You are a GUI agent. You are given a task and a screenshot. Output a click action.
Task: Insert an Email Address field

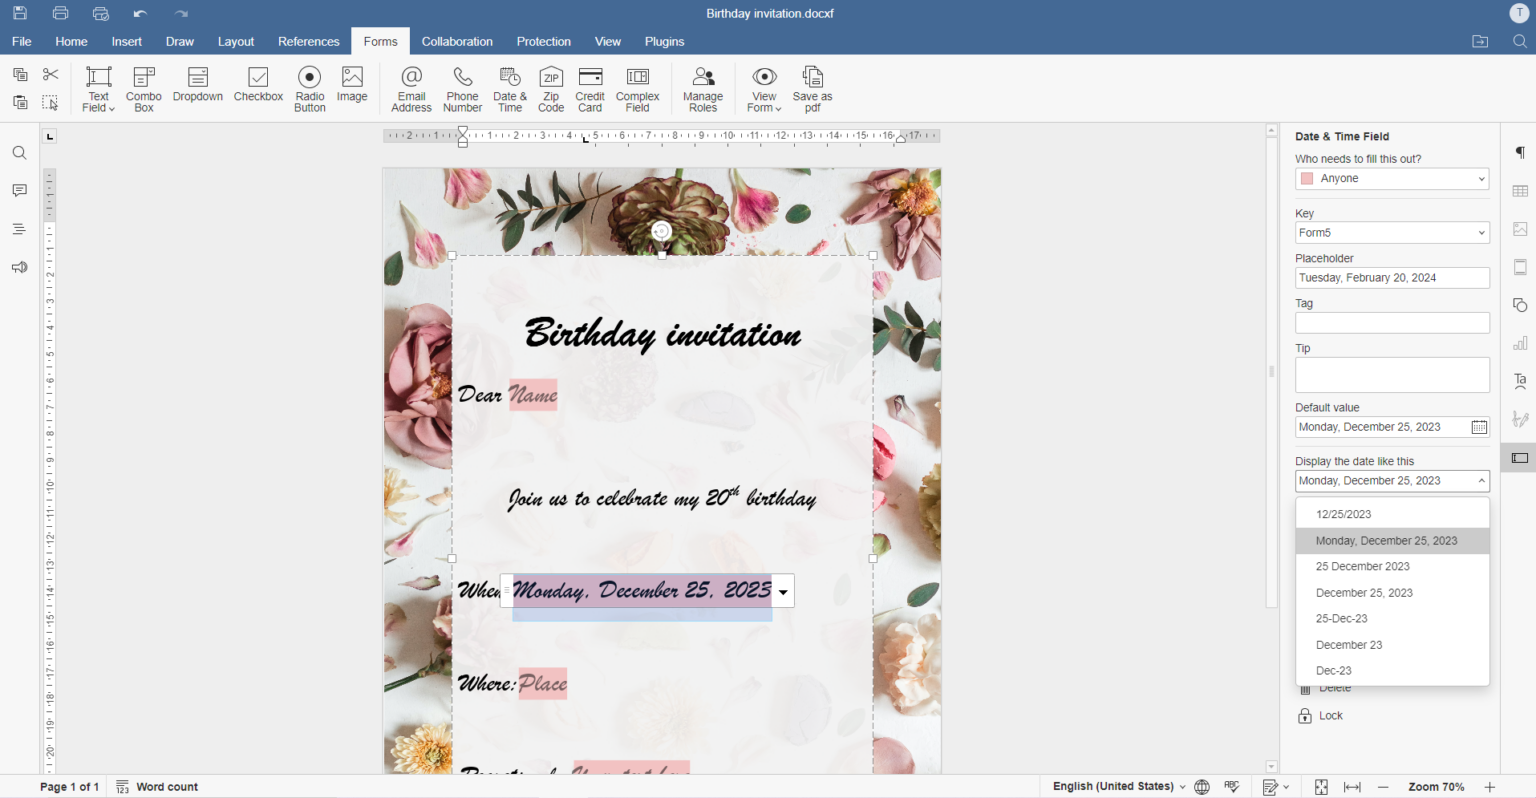(411, 88)
